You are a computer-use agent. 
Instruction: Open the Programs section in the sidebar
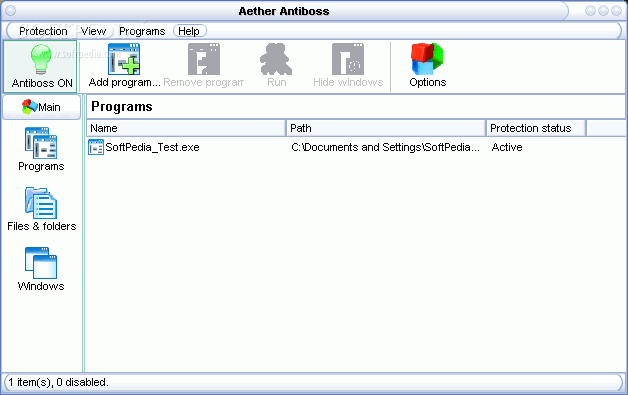coord(41,149)
